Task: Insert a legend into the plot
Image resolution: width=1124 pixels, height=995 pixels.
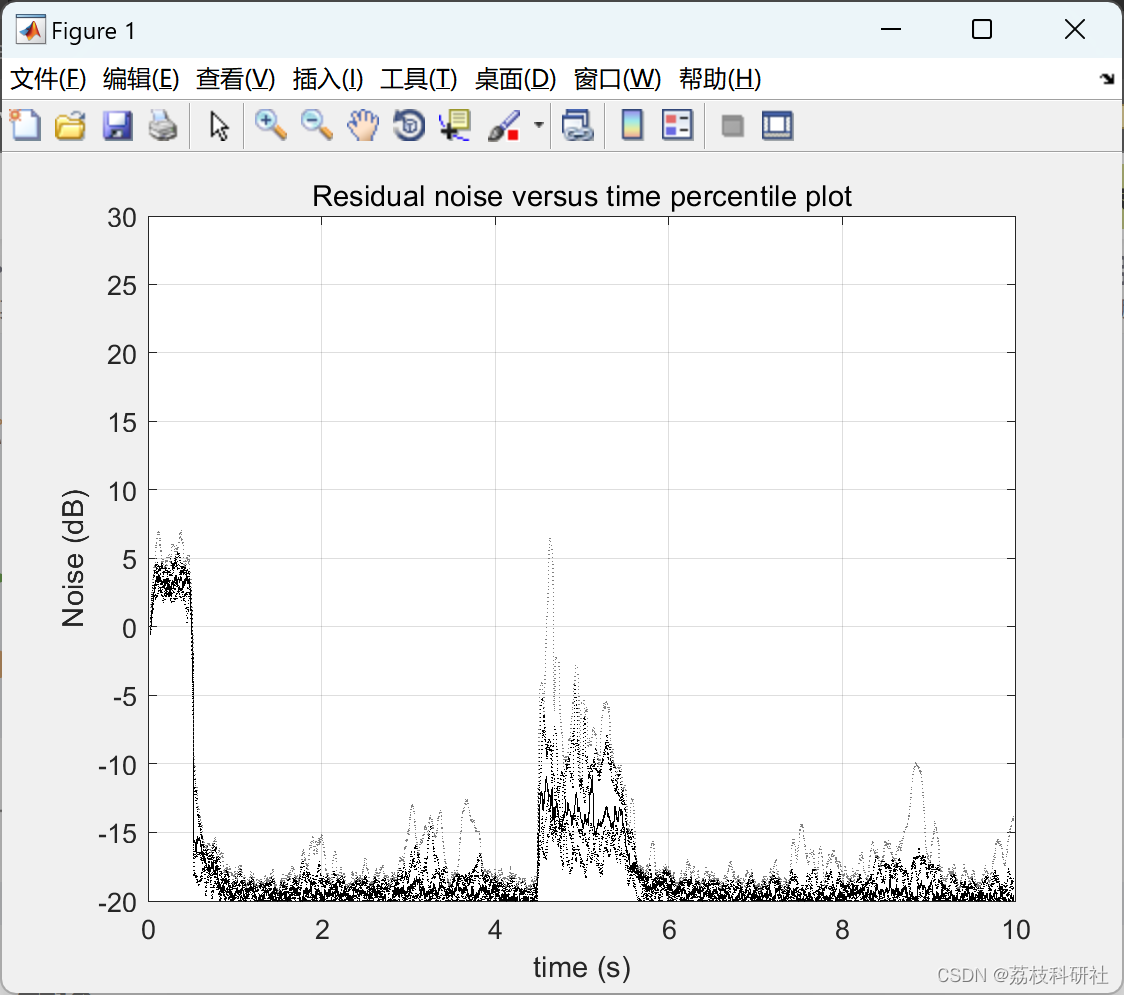Action: click(x=678, y=125)
